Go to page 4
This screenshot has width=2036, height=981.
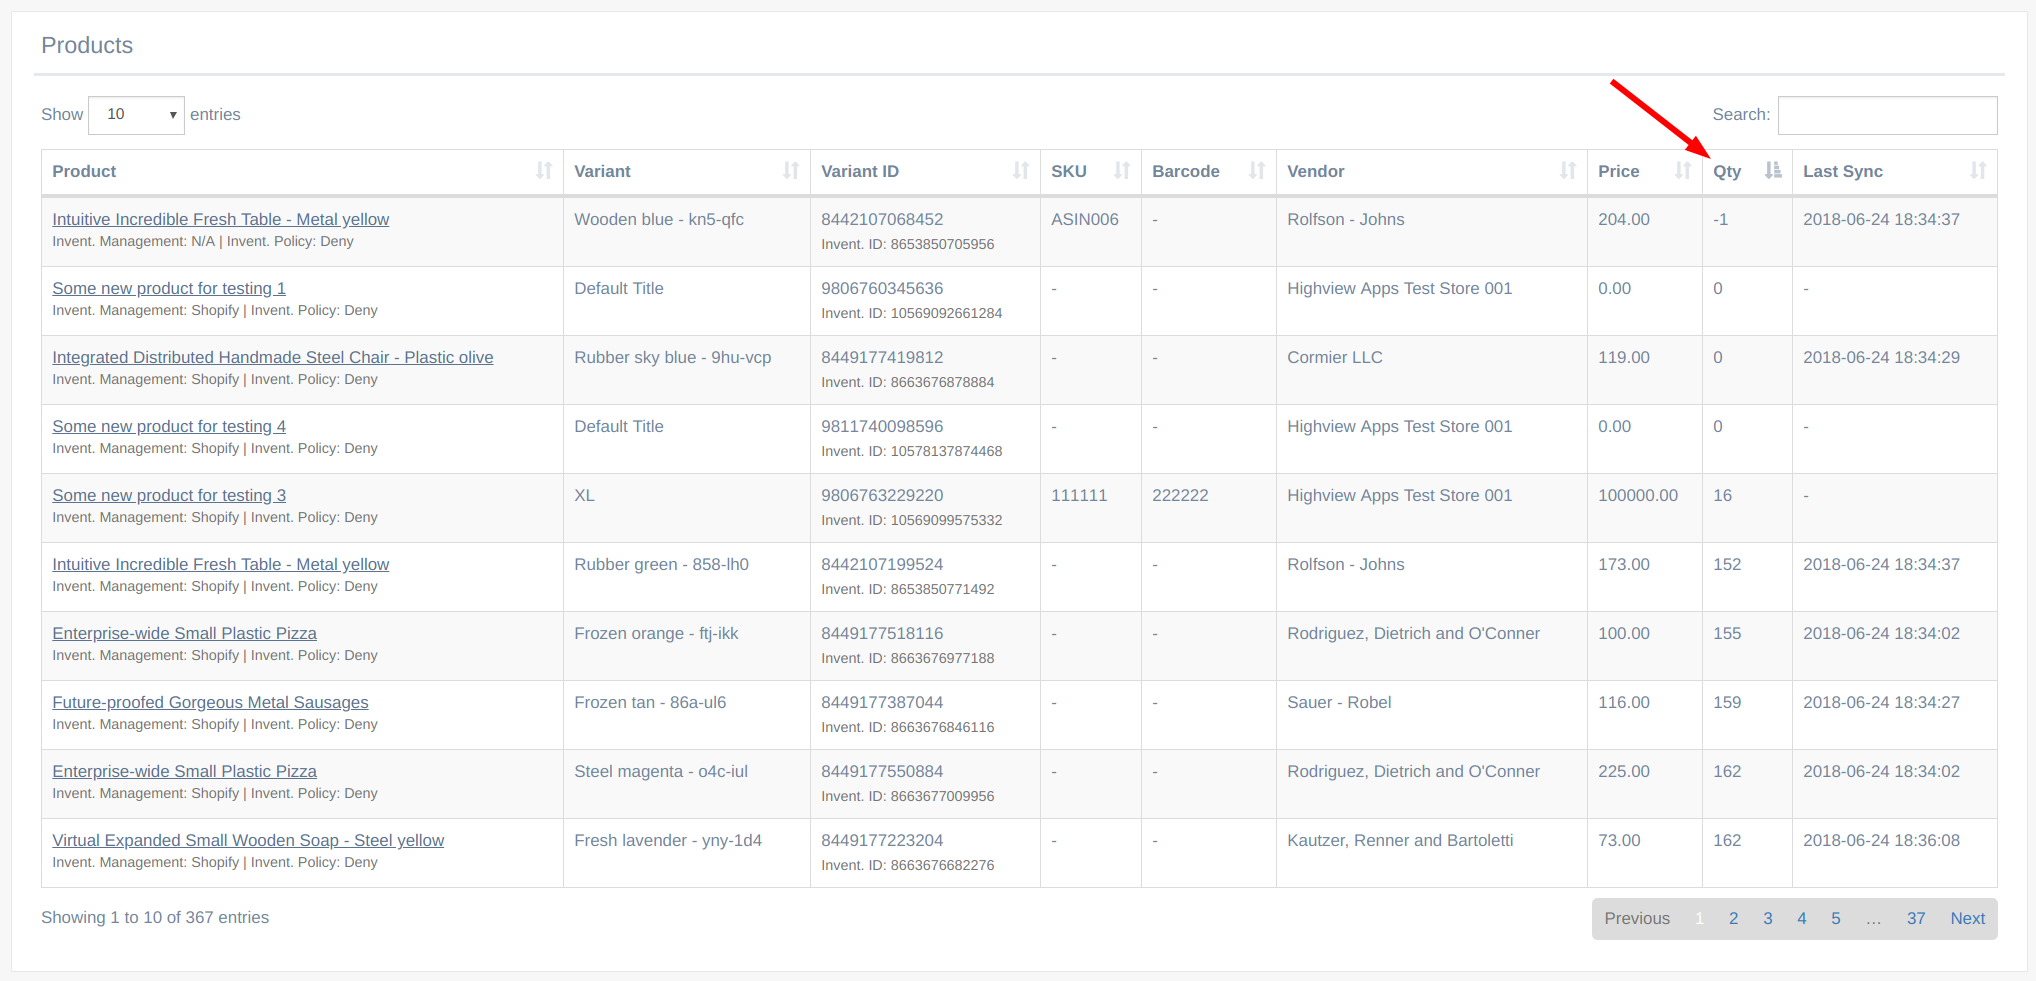pyautogui.click(x=1801, y=918)
